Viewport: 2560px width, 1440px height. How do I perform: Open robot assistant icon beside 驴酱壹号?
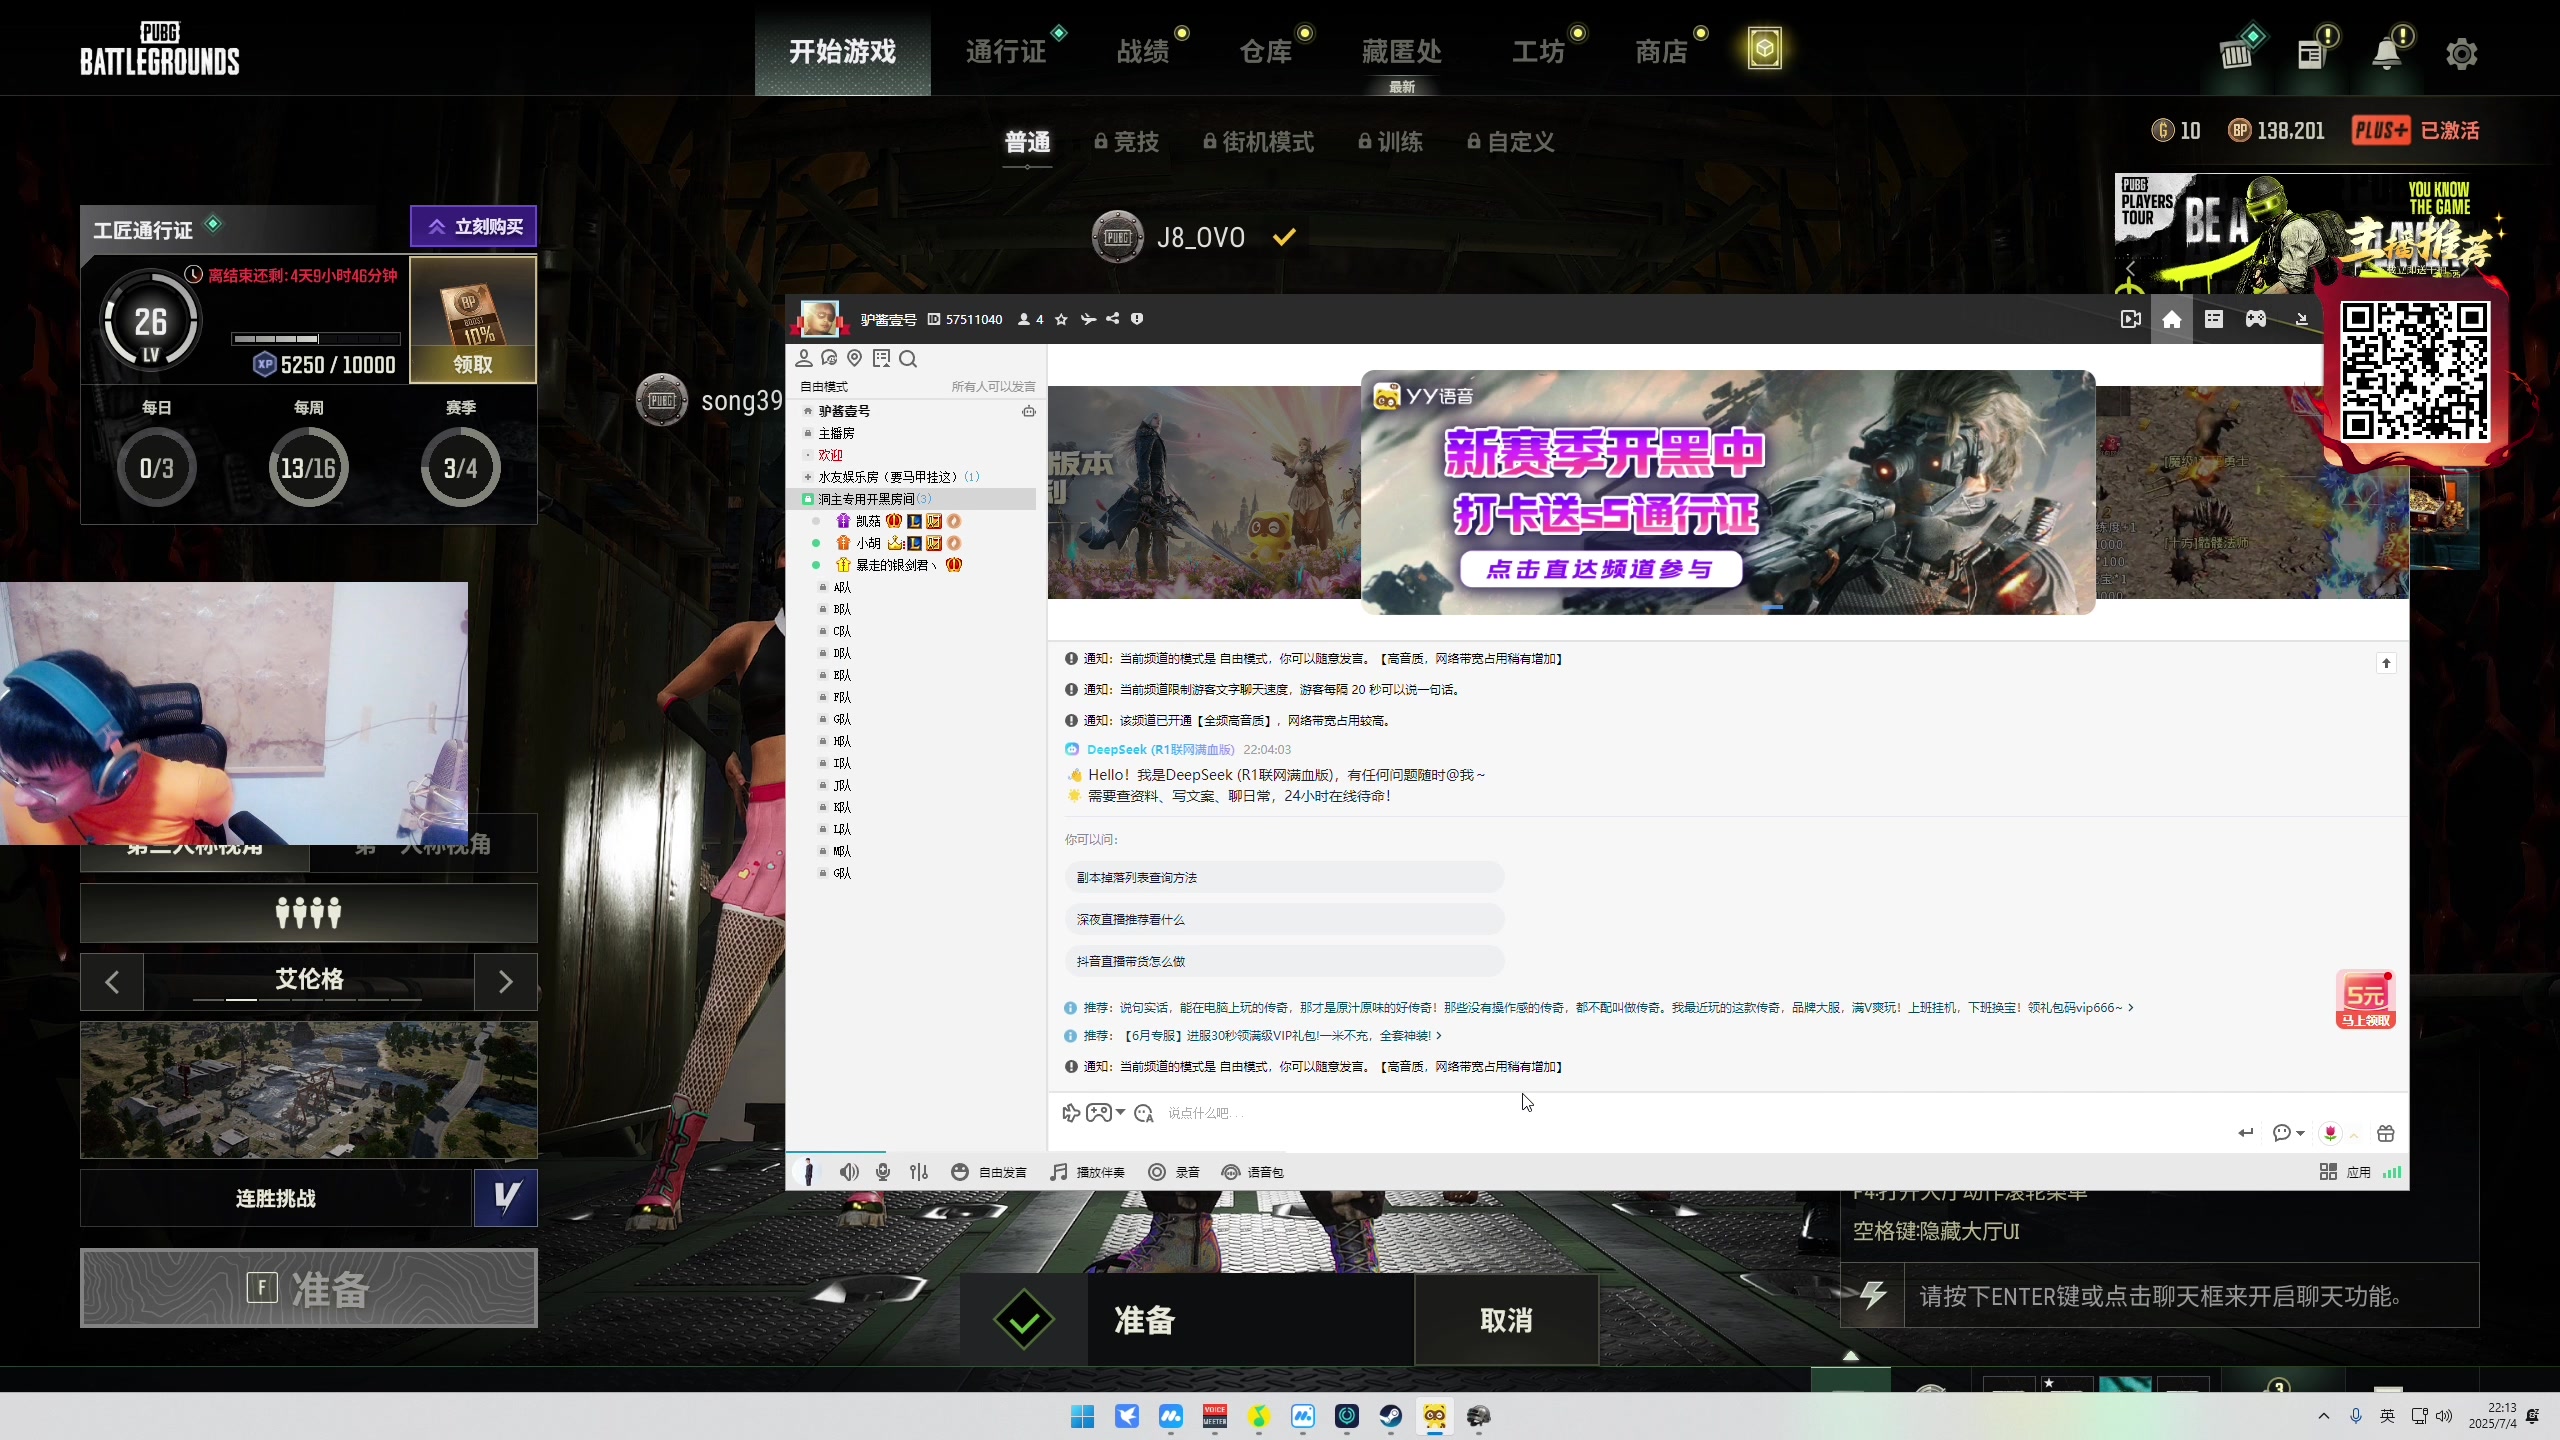(1028, 411)
